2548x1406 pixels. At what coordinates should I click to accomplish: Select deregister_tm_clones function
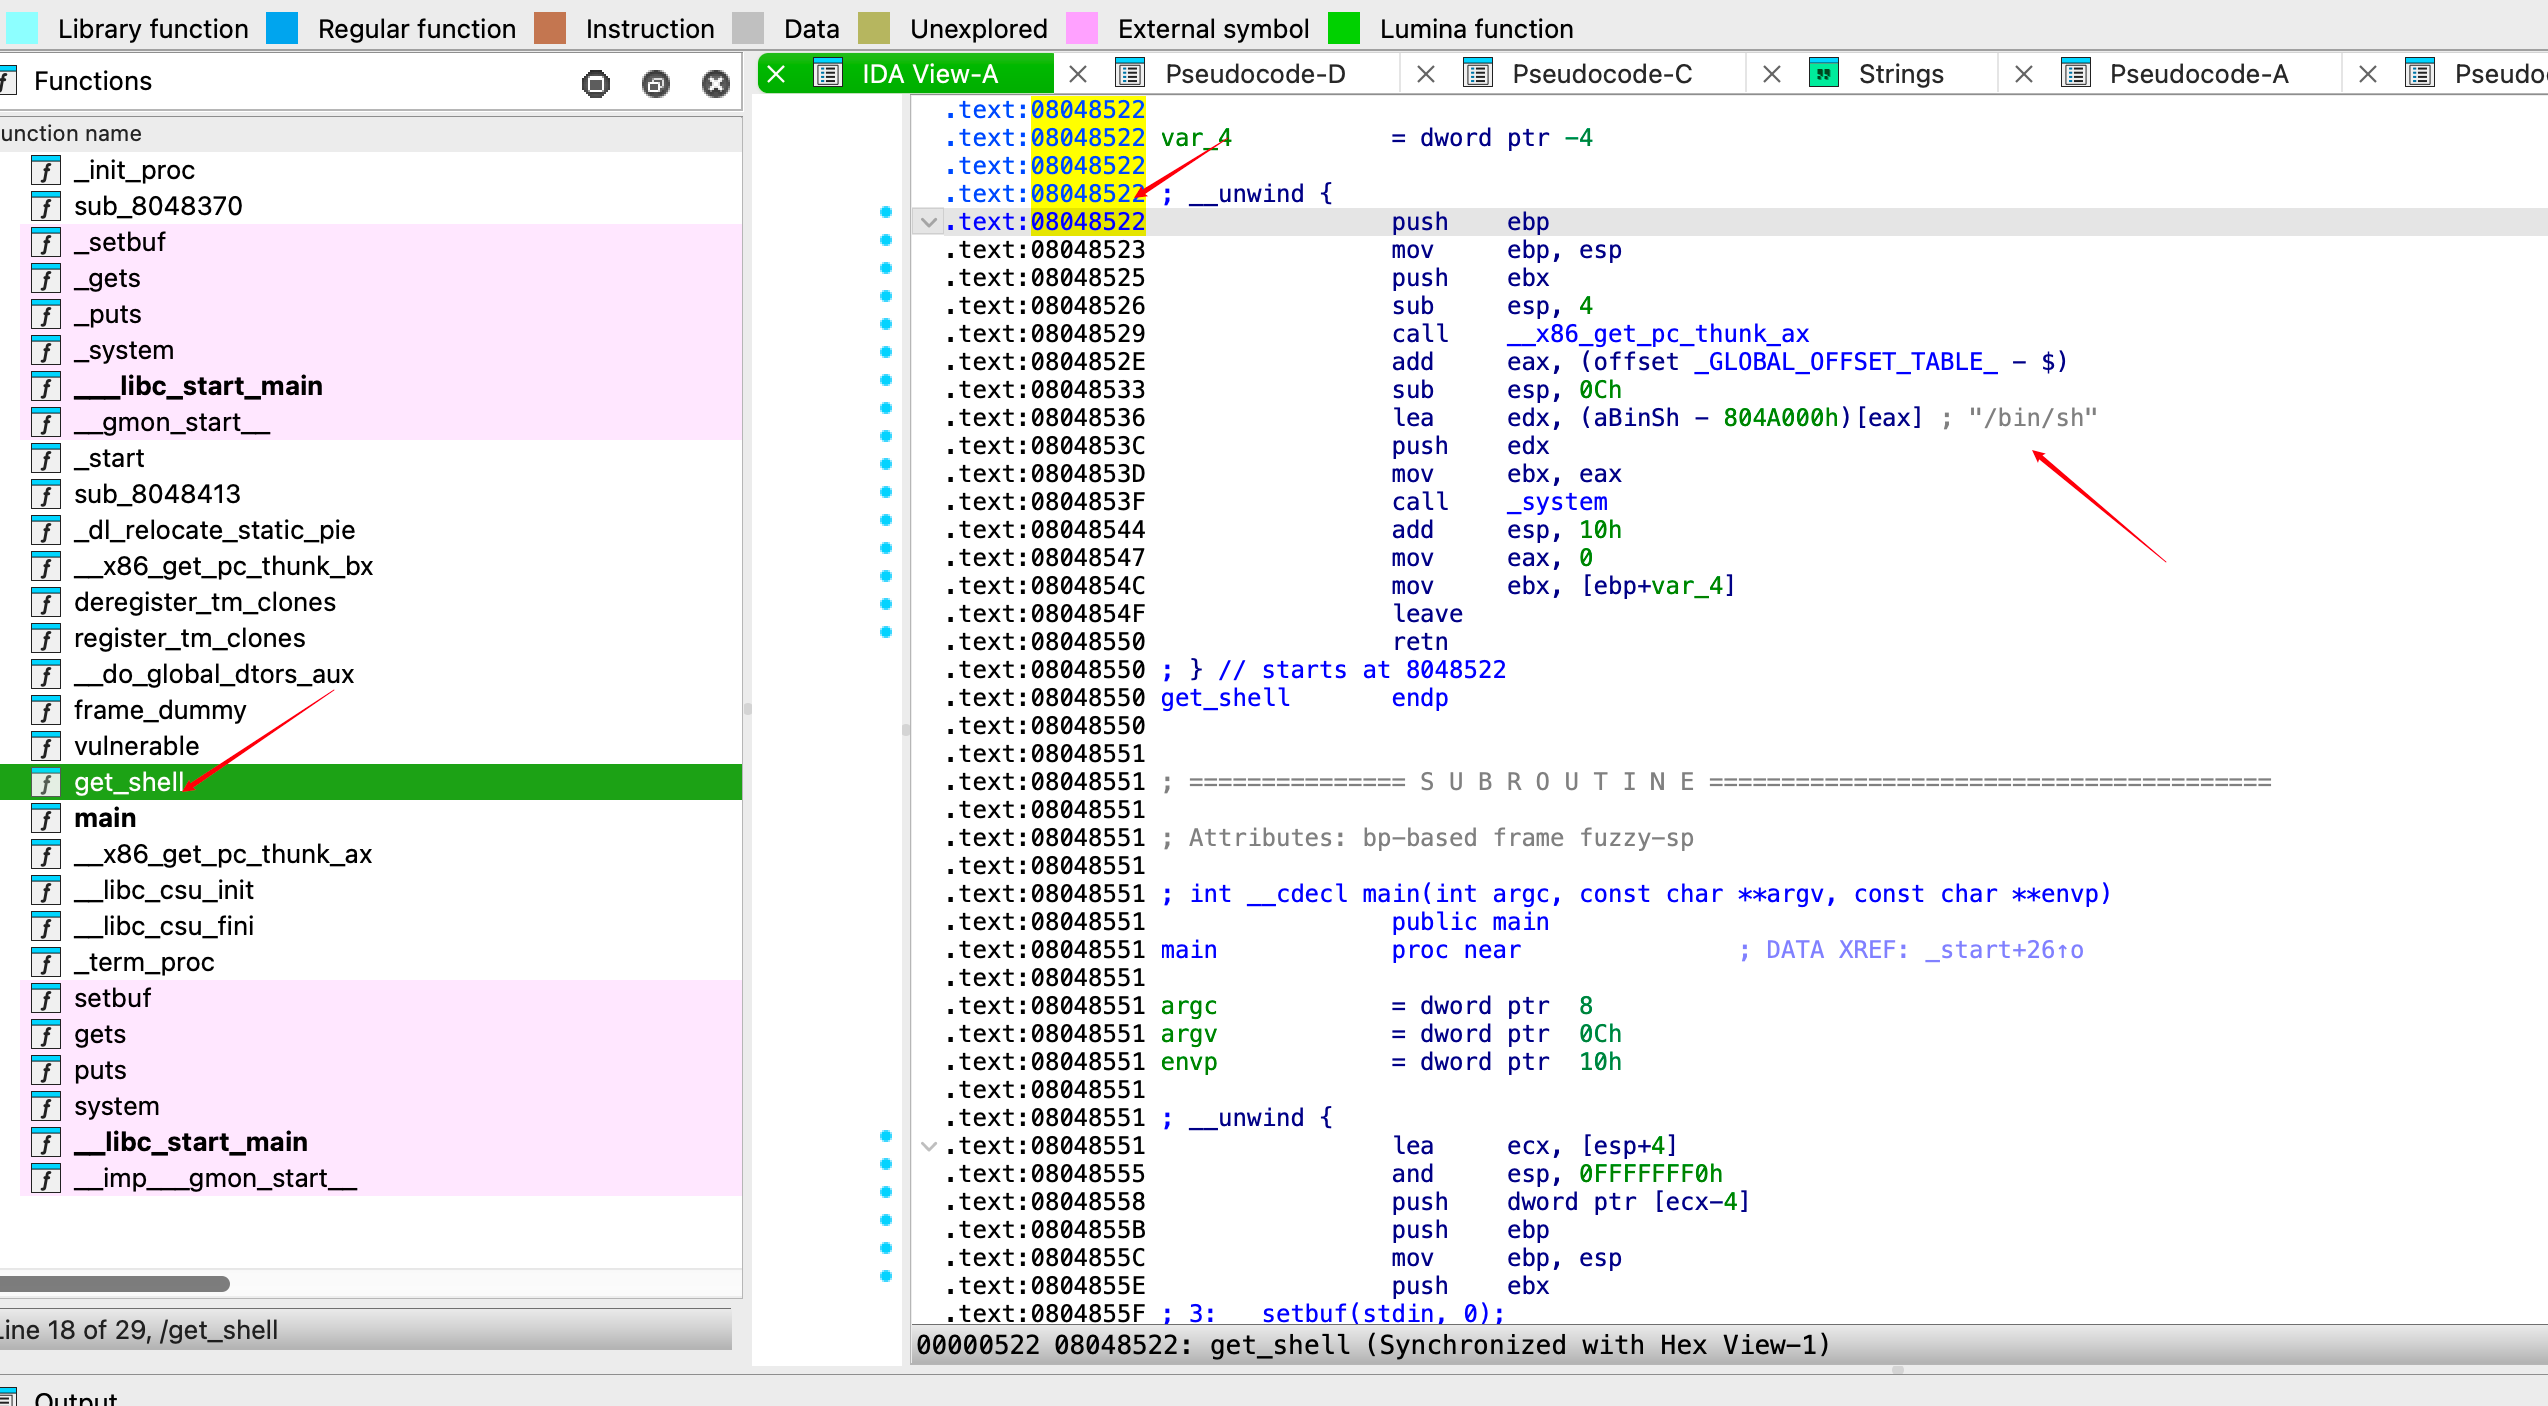371,602
